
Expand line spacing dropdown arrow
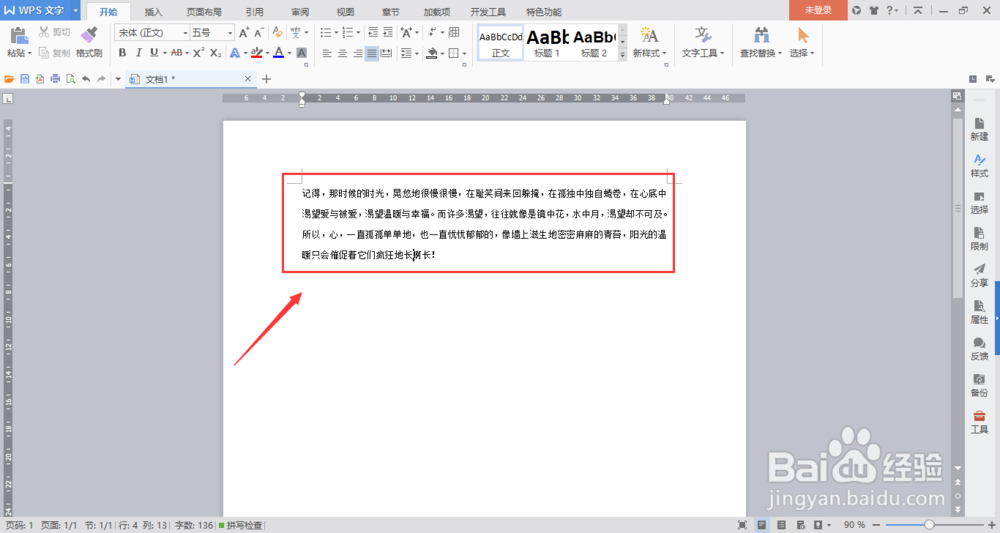tap(416, 54)
